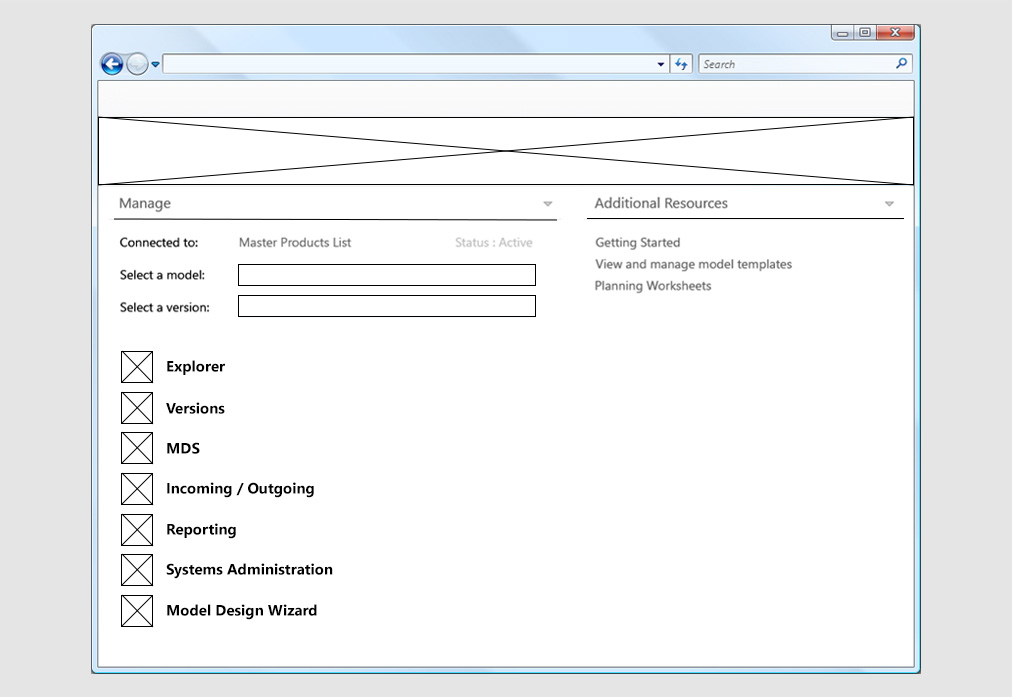The width and height of the screenshot is (1012, 697).
Task: Click the search magnifier icon
Action: tap(901, 64)
